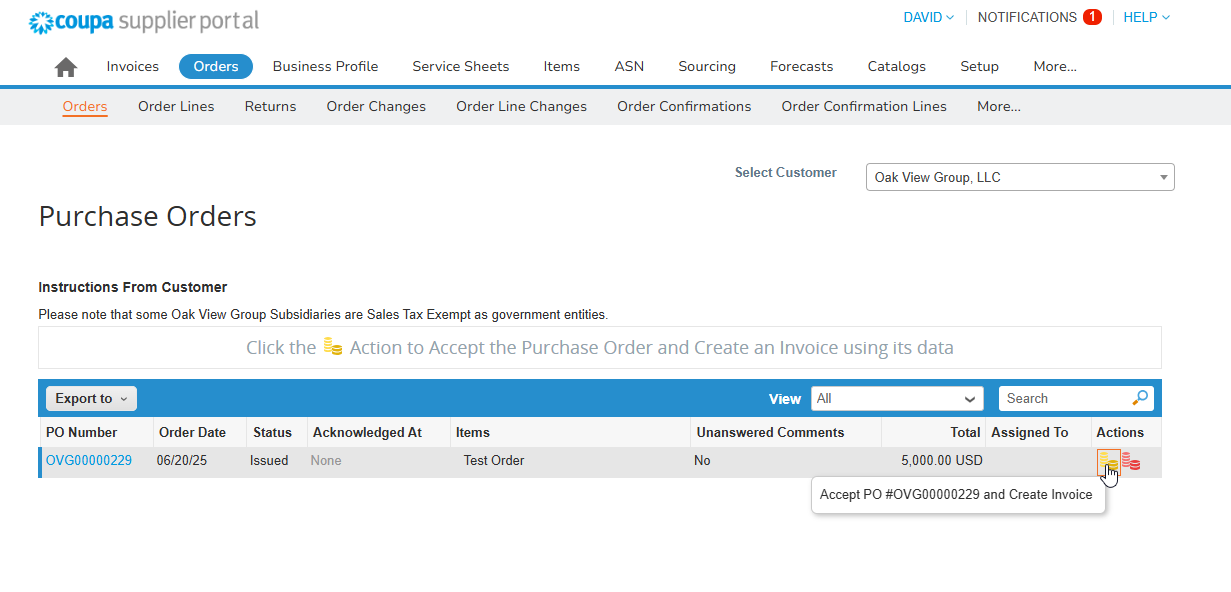Click yellow coins Create Invoice icon

click(x=1108, y=462)
